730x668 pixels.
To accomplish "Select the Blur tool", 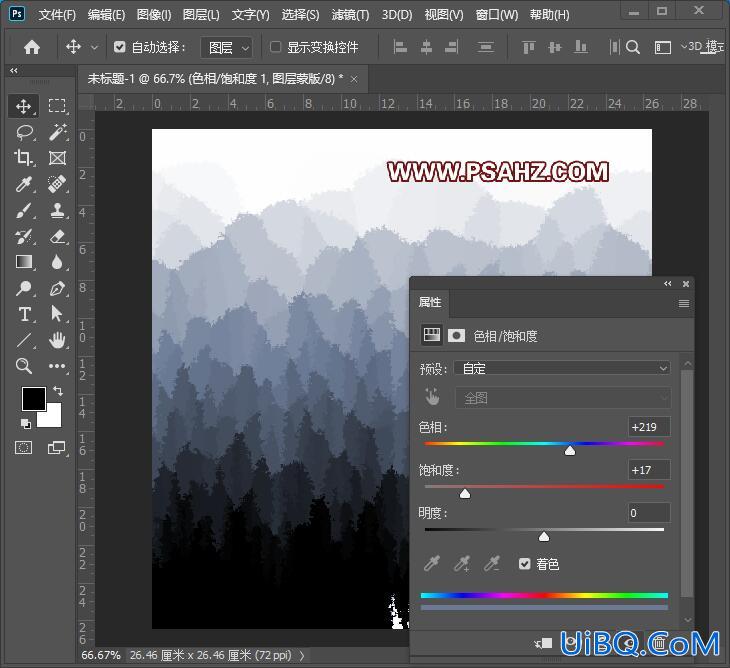I will [57, 262].
